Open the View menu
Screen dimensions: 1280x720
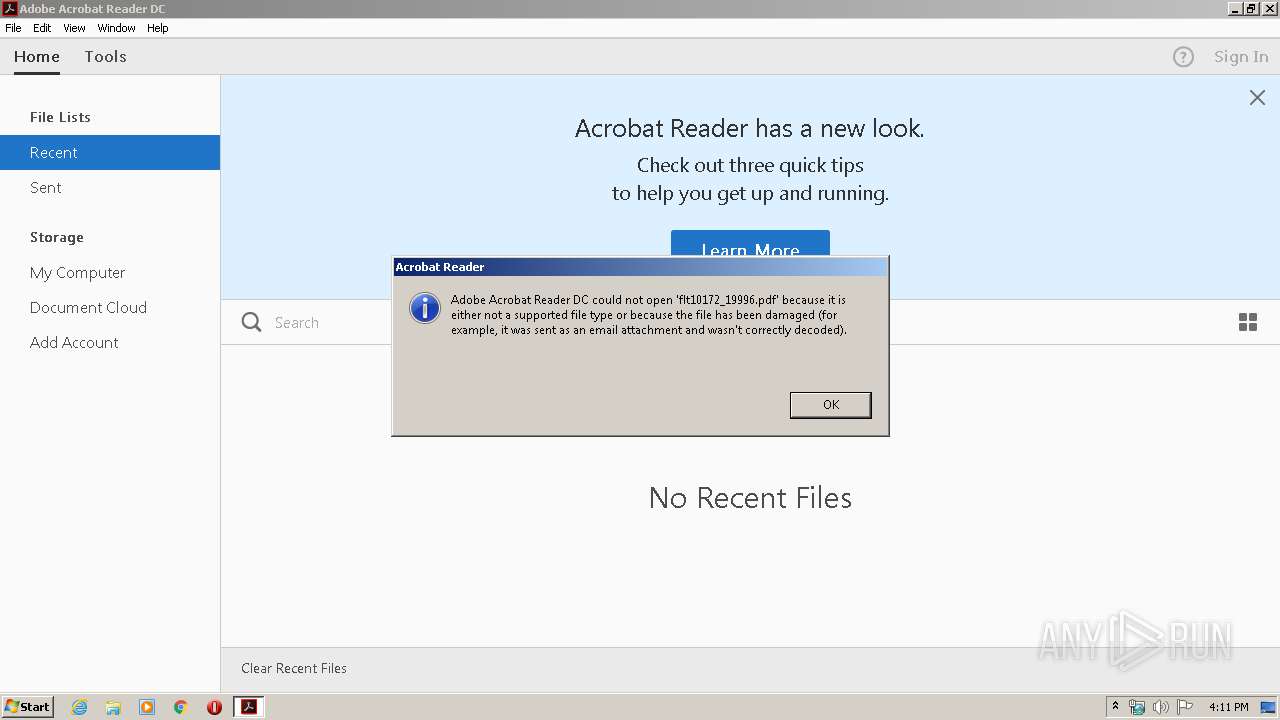click(x=74, y=28)
